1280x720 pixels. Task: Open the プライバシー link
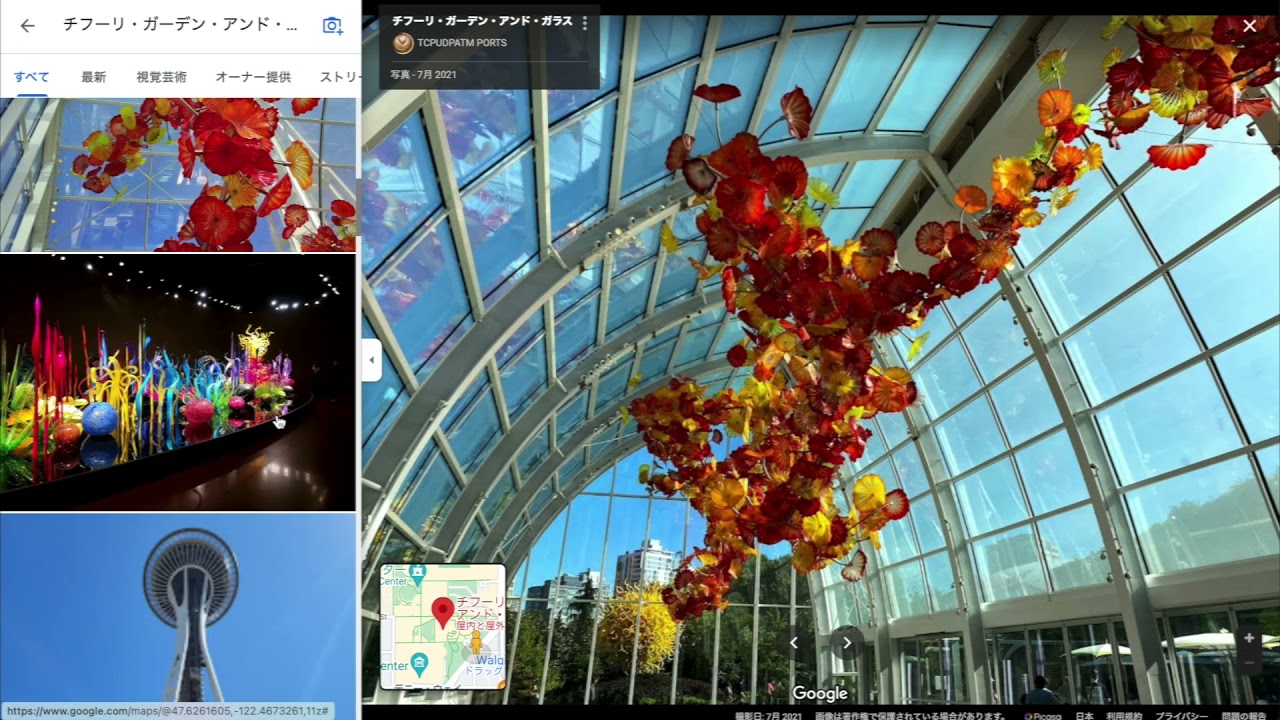point(1182,715)
